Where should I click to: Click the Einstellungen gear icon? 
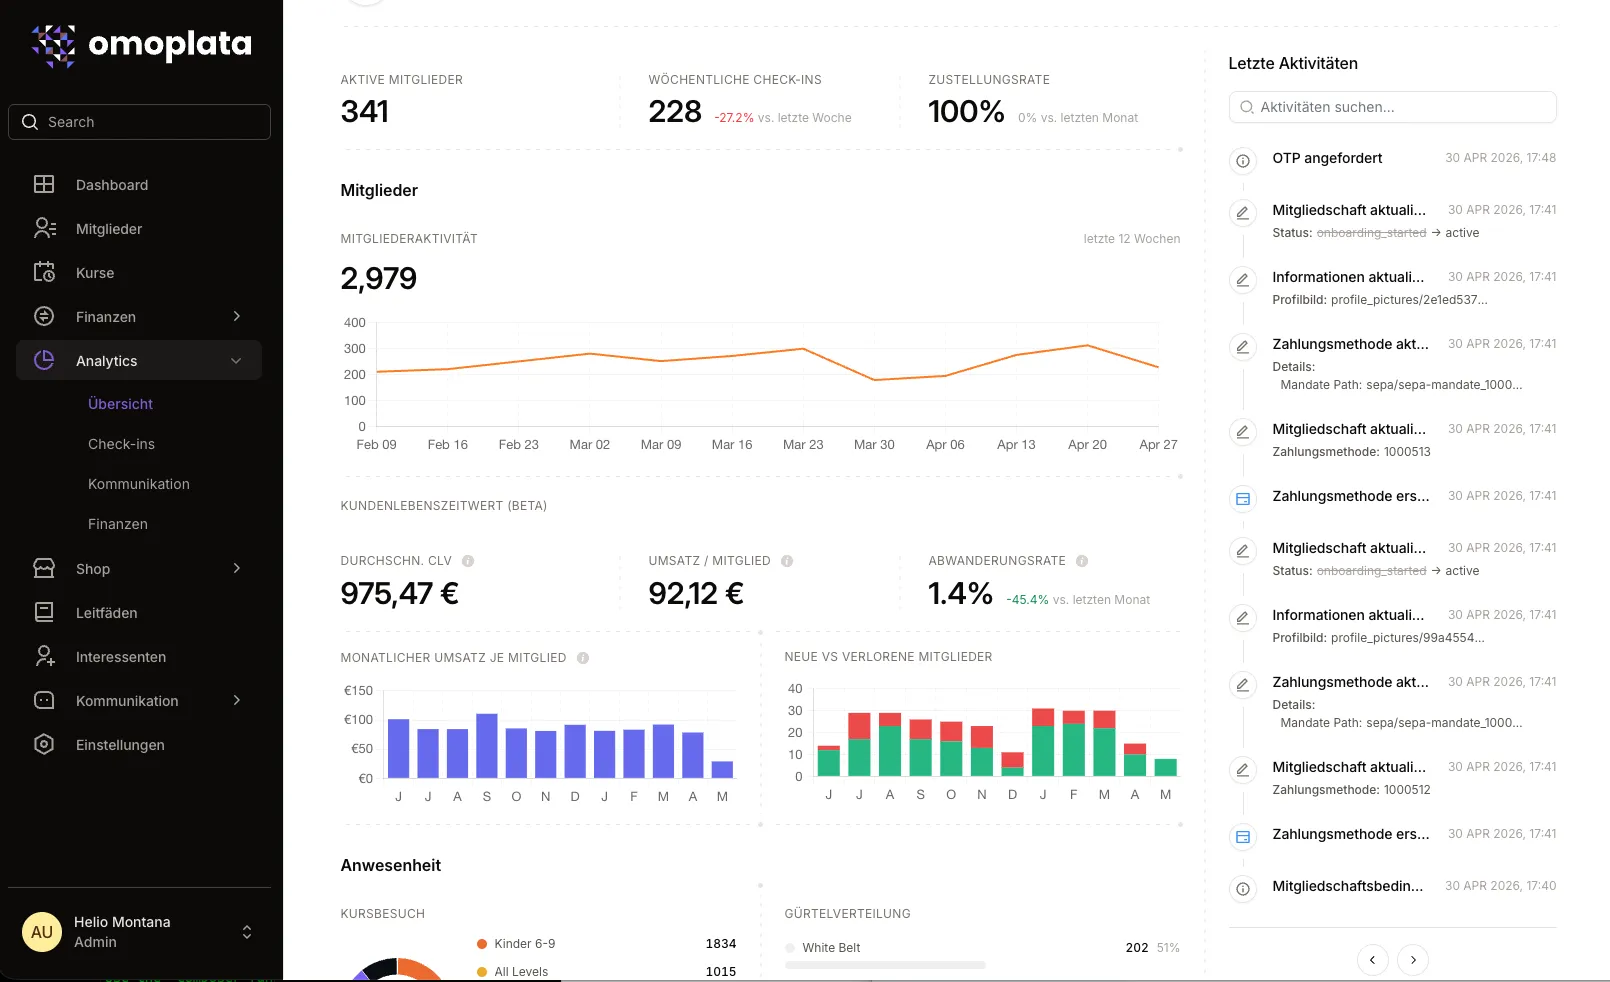point(44,745)
